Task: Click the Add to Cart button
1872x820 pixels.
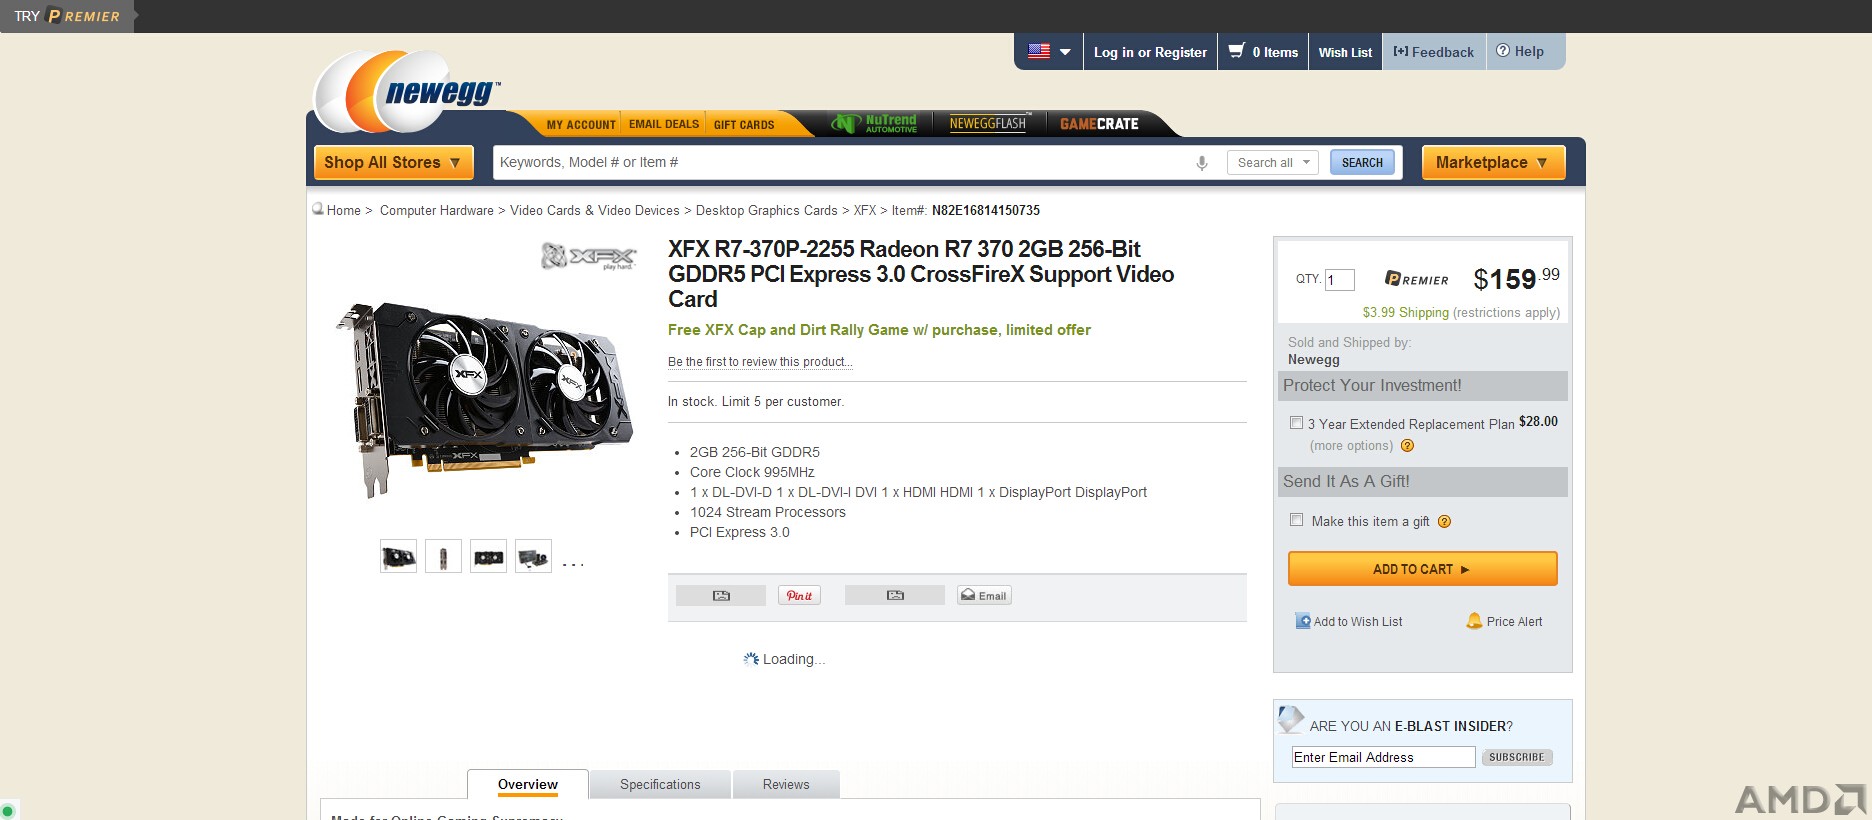Action: click(1422, 569)
